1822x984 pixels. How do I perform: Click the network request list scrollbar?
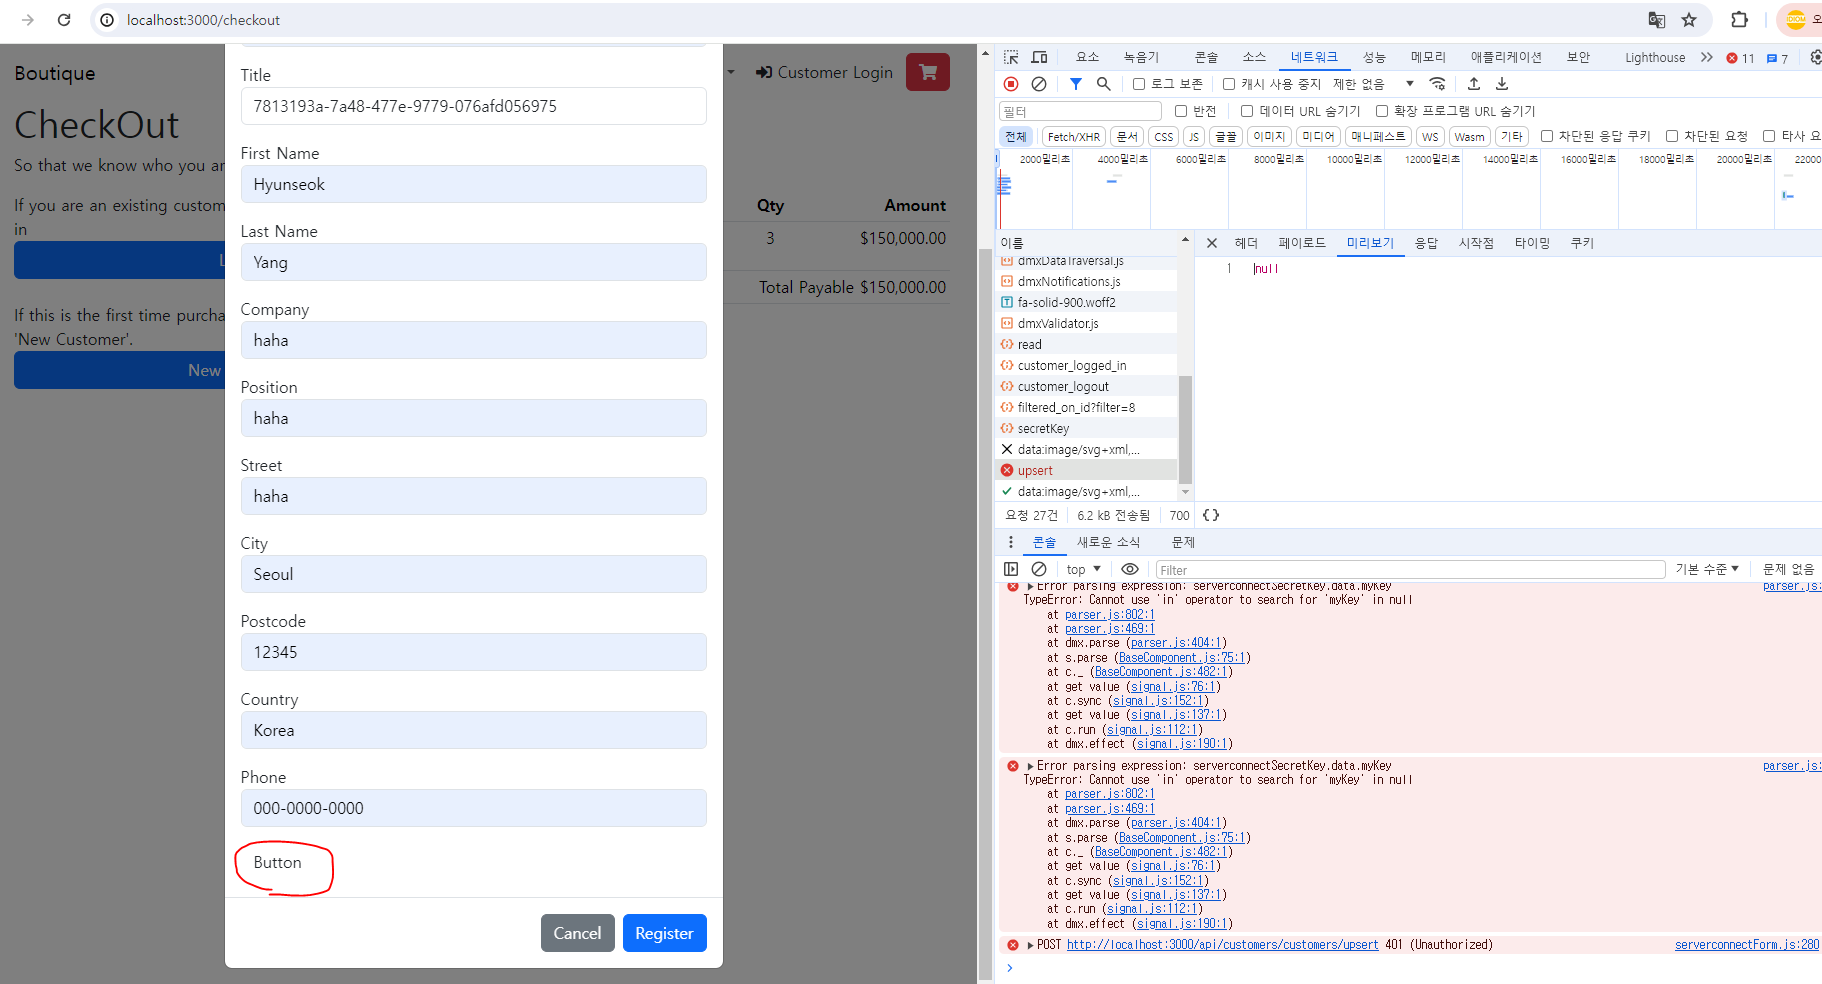click(x=1185, y=430)
